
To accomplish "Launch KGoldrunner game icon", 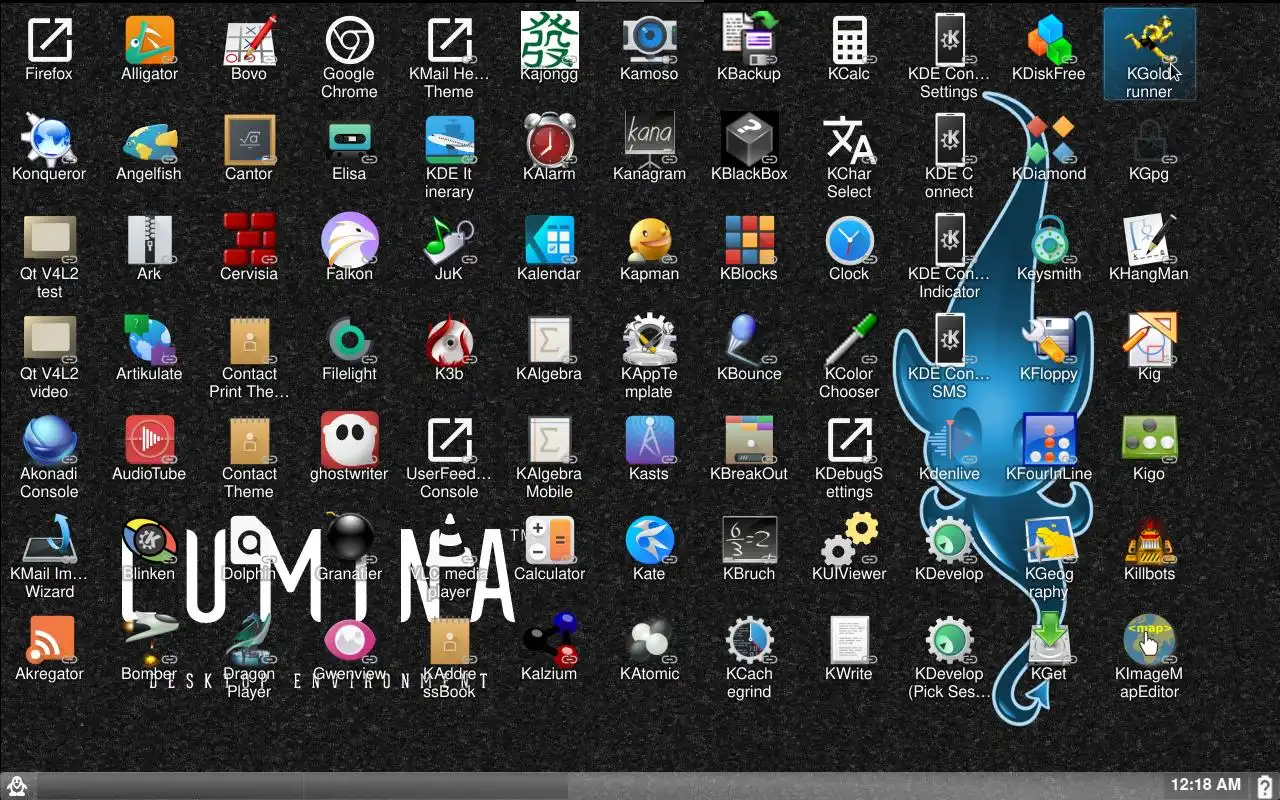I will (1149, 40).
